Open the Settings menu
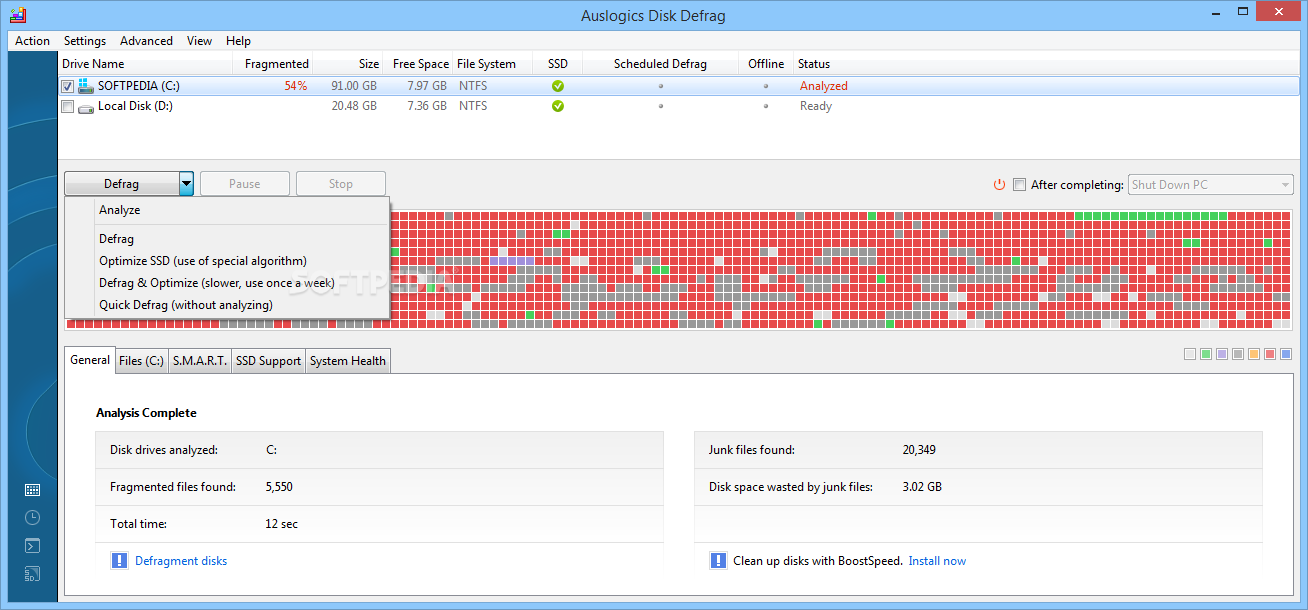The width and height of the screenshot is (1308, 610). [x=85, y=41]
